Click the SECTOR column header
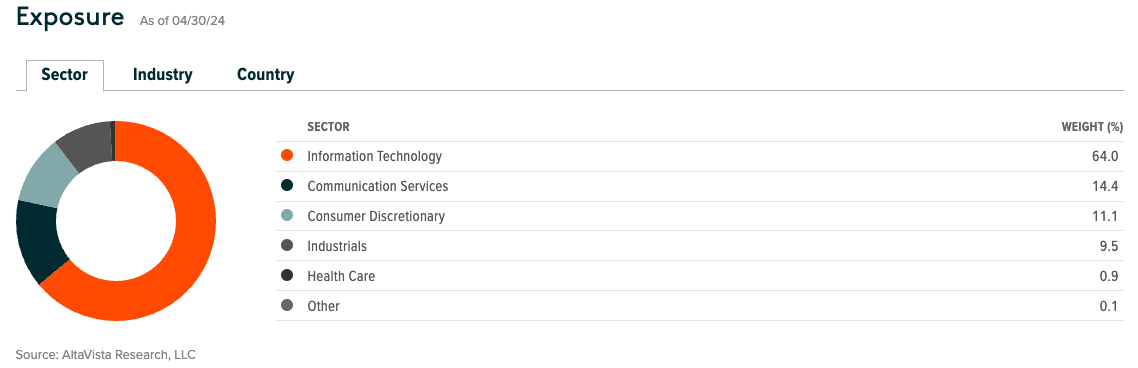Image resolution: width=1138 pixels, height=368 pixels. pos(328,127)
